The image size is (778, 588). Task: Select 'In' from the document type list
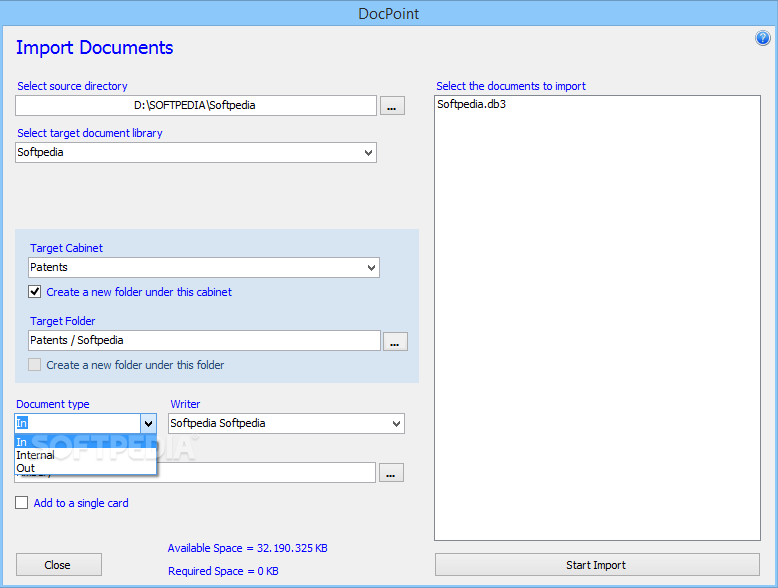tap(85, 442)
